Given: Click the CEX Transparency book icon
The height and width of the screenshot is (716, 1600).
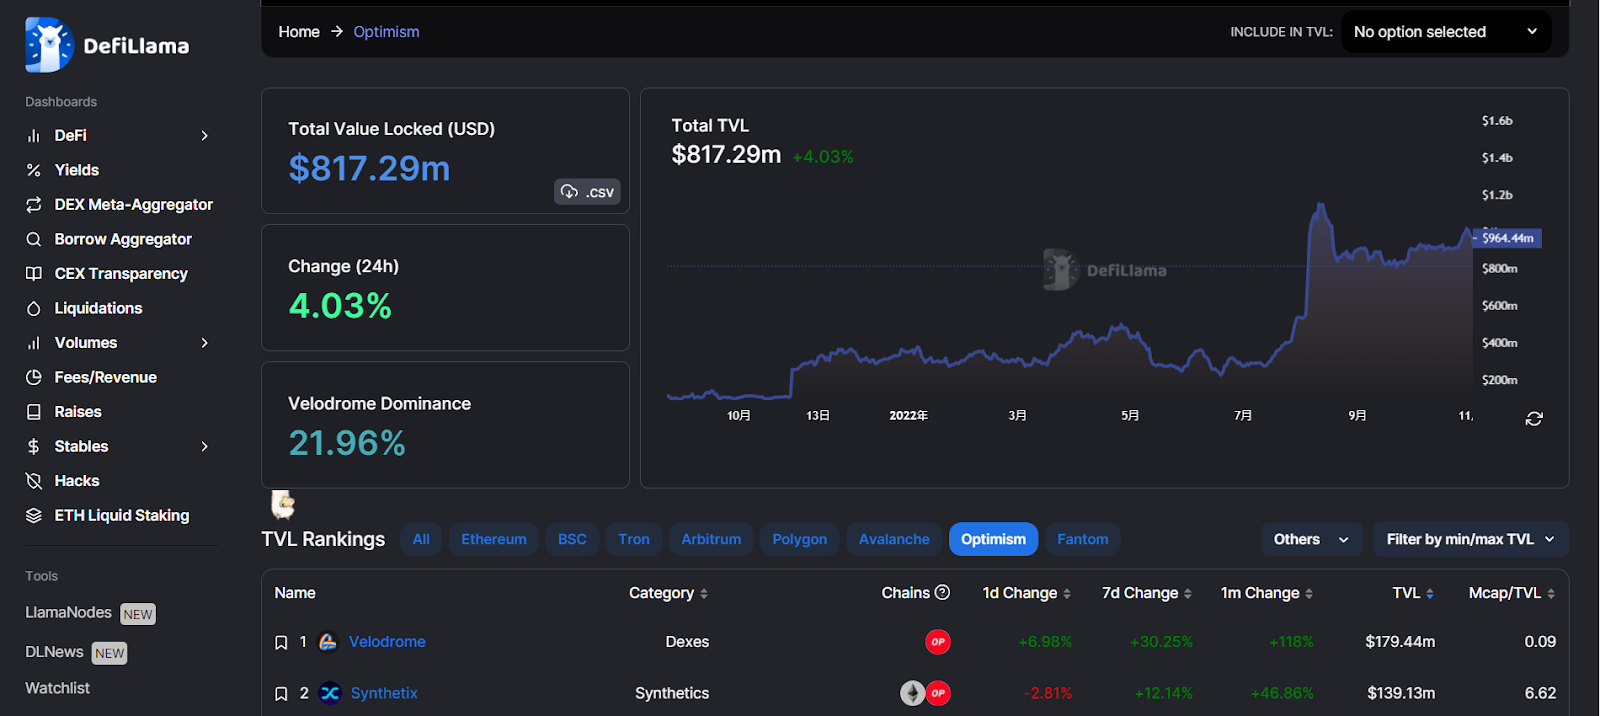Looking at the screenshot, I should tap(34, 274).
